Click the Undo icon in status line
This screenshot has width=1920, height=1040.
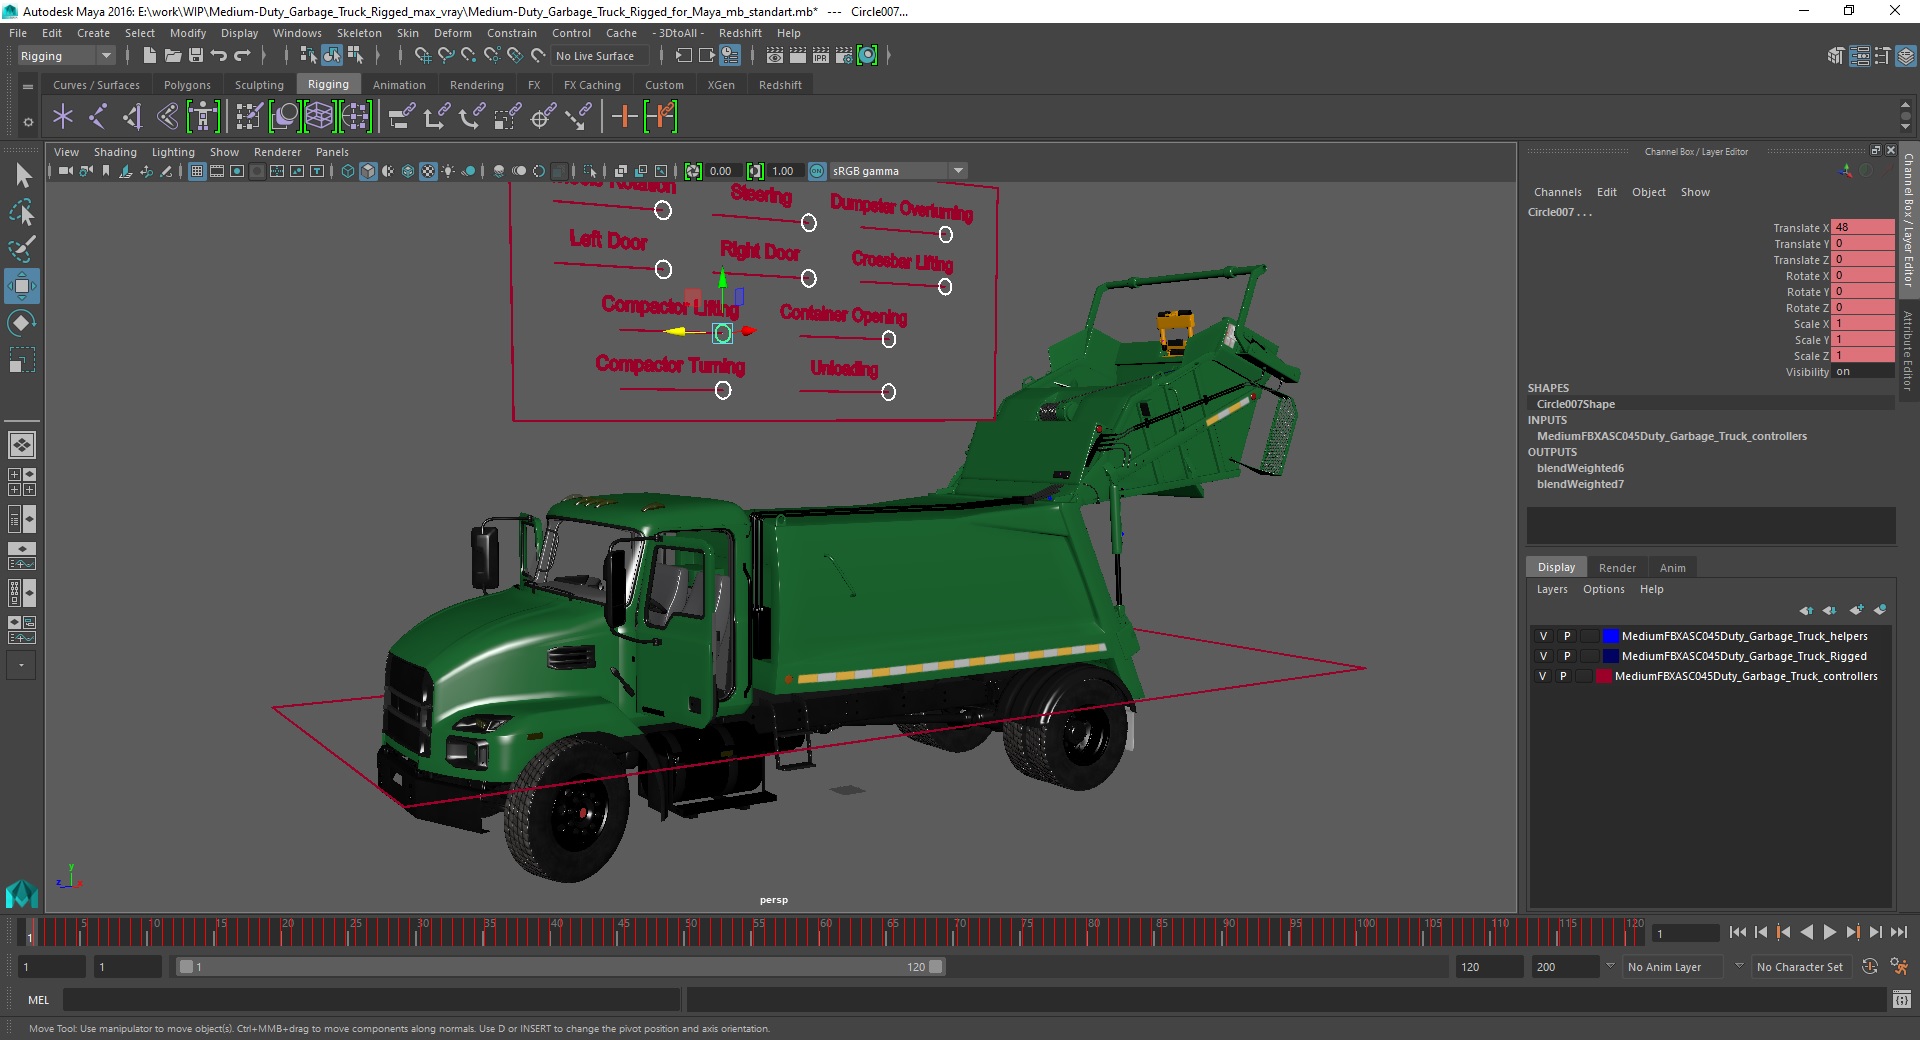219,56
